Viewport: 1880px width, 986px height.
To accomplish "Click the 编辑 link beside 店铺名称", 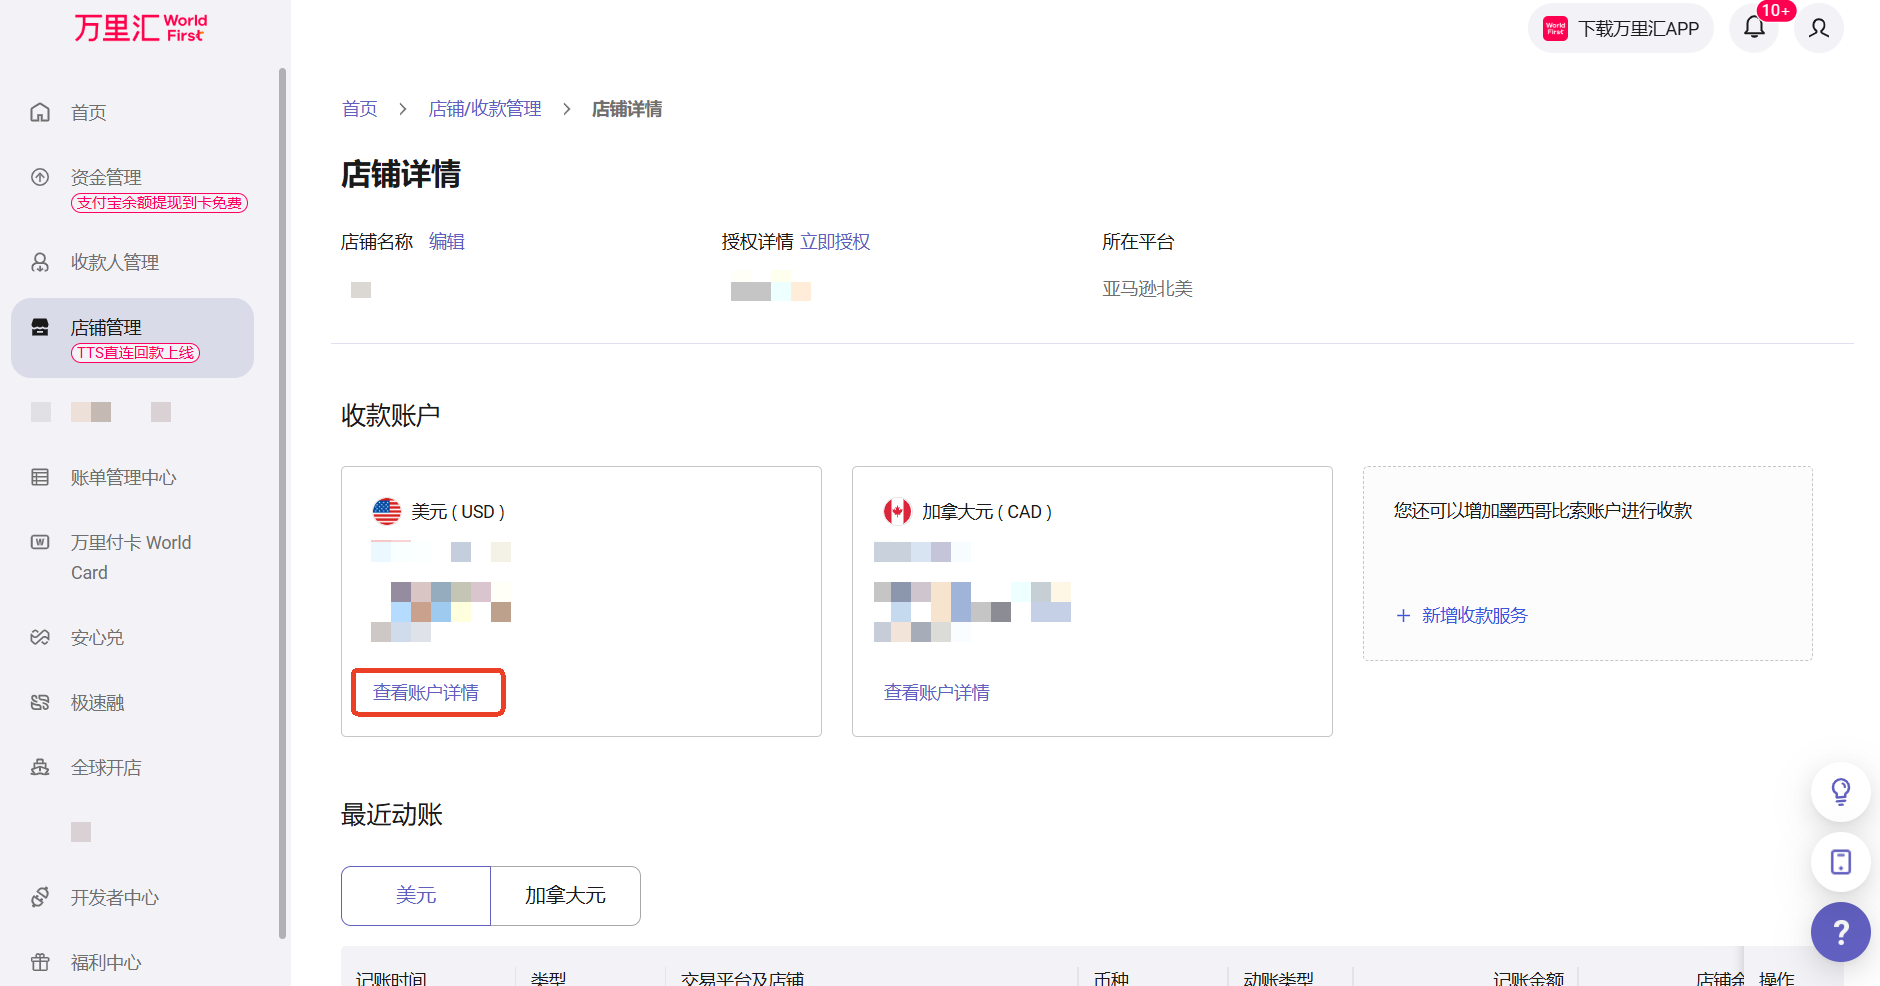I will pos(446,242).
